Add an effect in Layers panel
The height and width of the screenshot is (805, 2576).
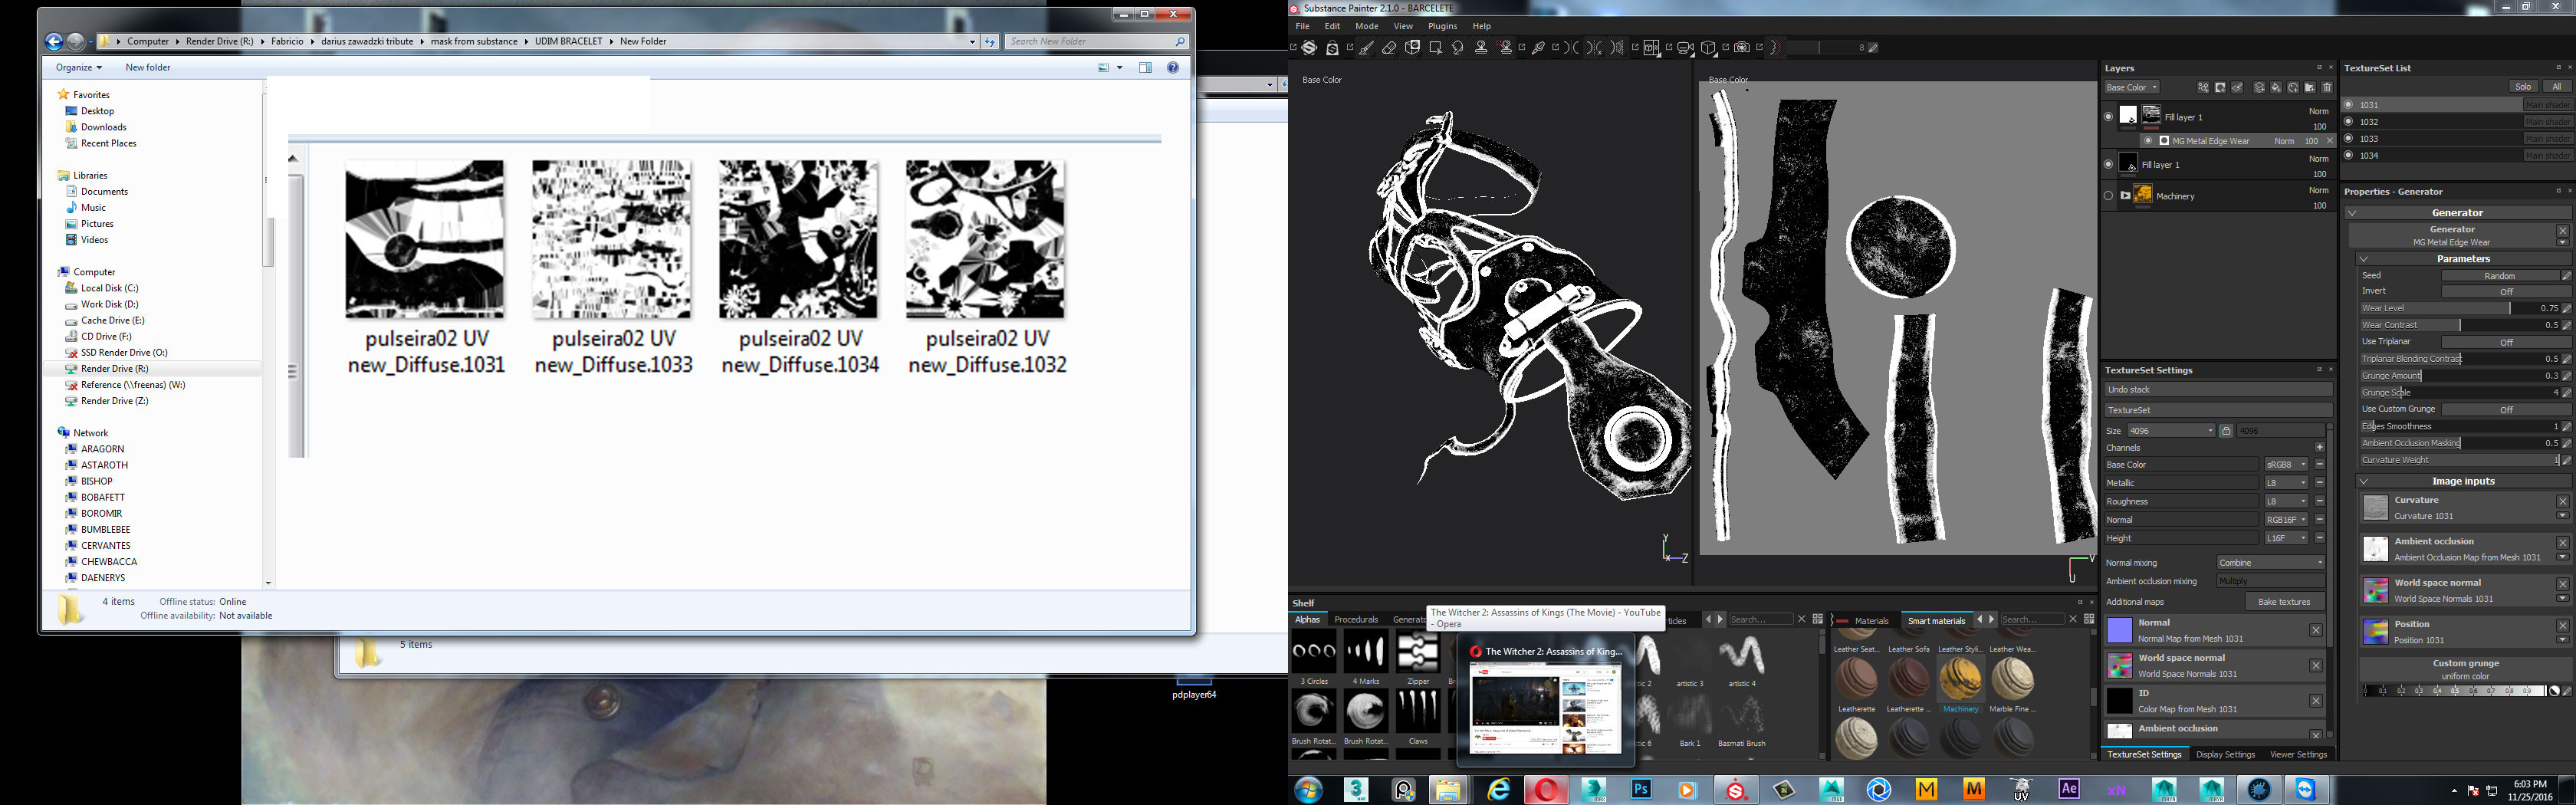click(x=2203, y=88)
